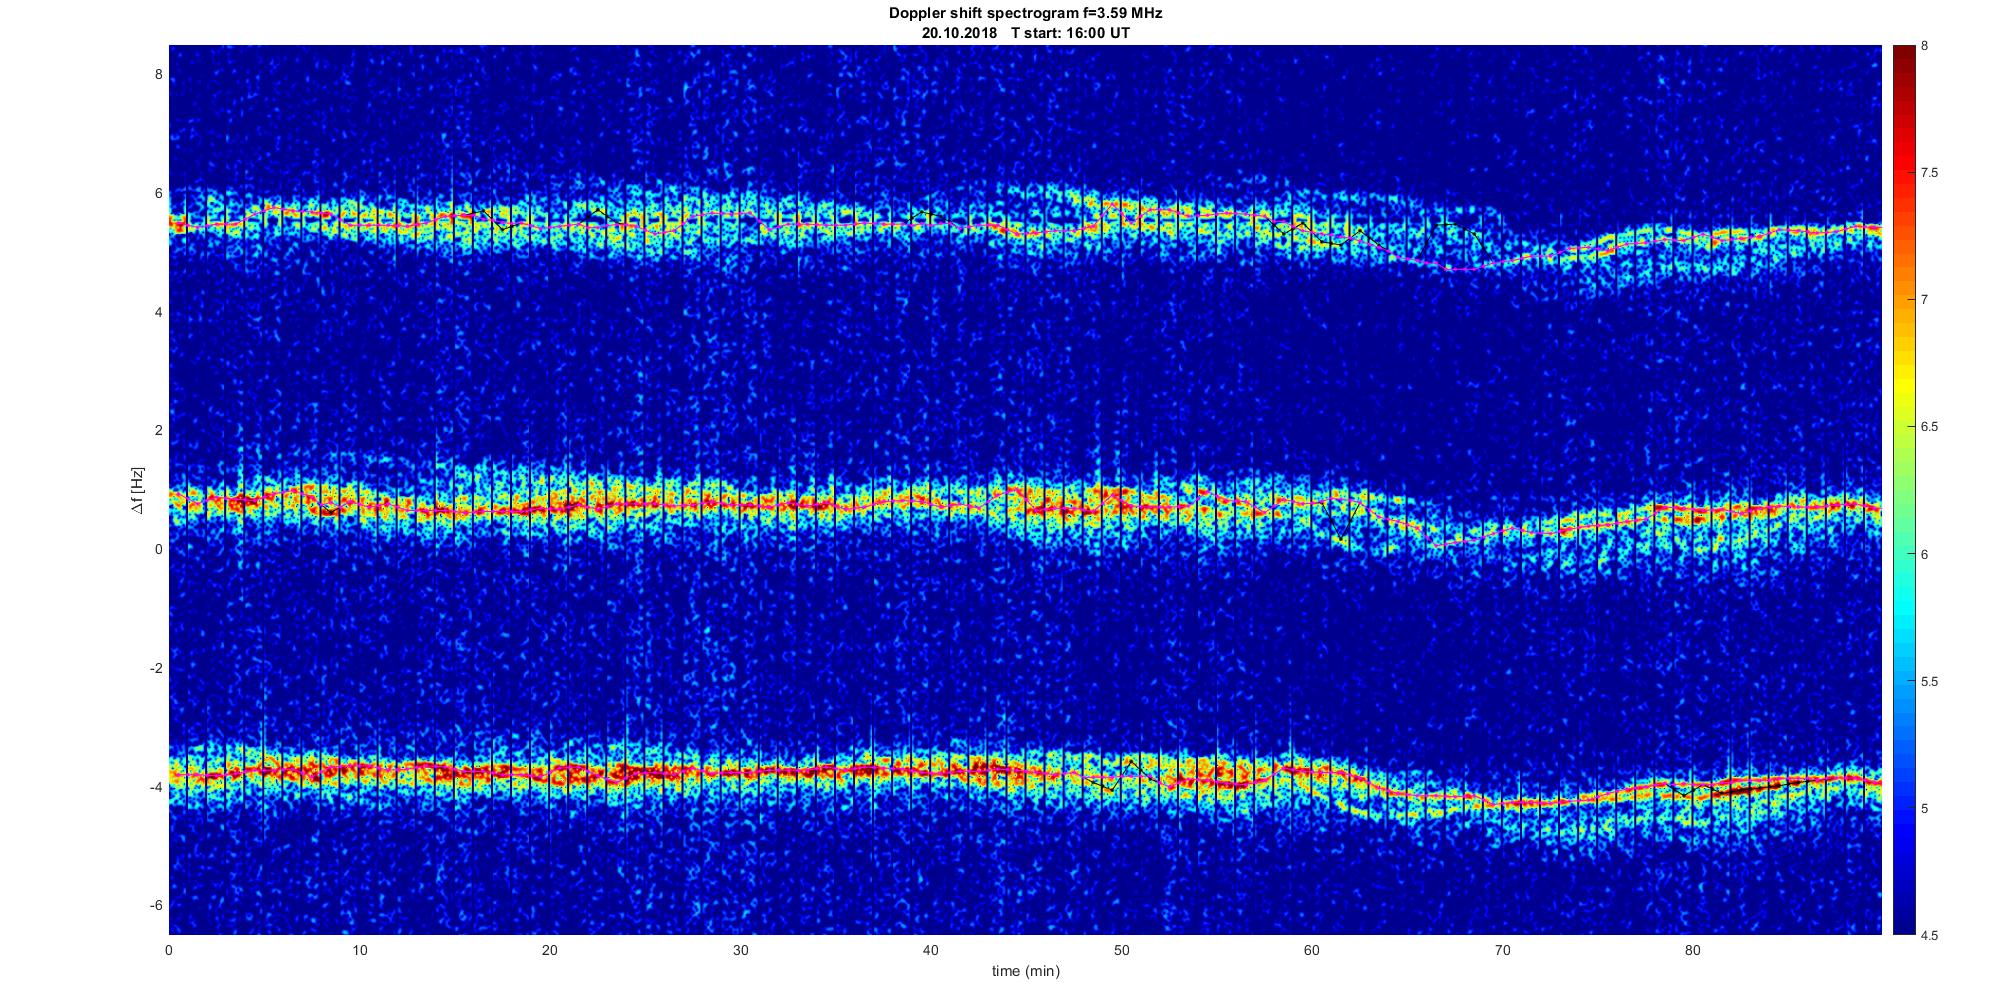This screenshot has height=1003, width=2000.
Task: Click the plot title 'Doppler shift spectrogram f=3.59 MHz'
Action: tap(1025, 13)
